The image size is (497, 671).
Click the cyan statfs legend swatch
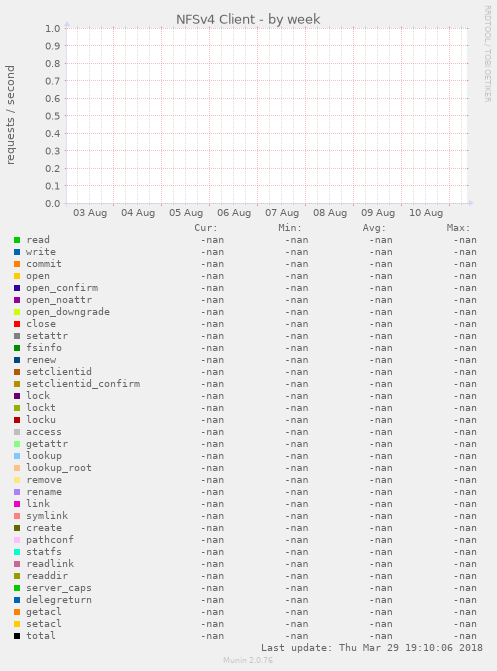(x=17, y=552)
